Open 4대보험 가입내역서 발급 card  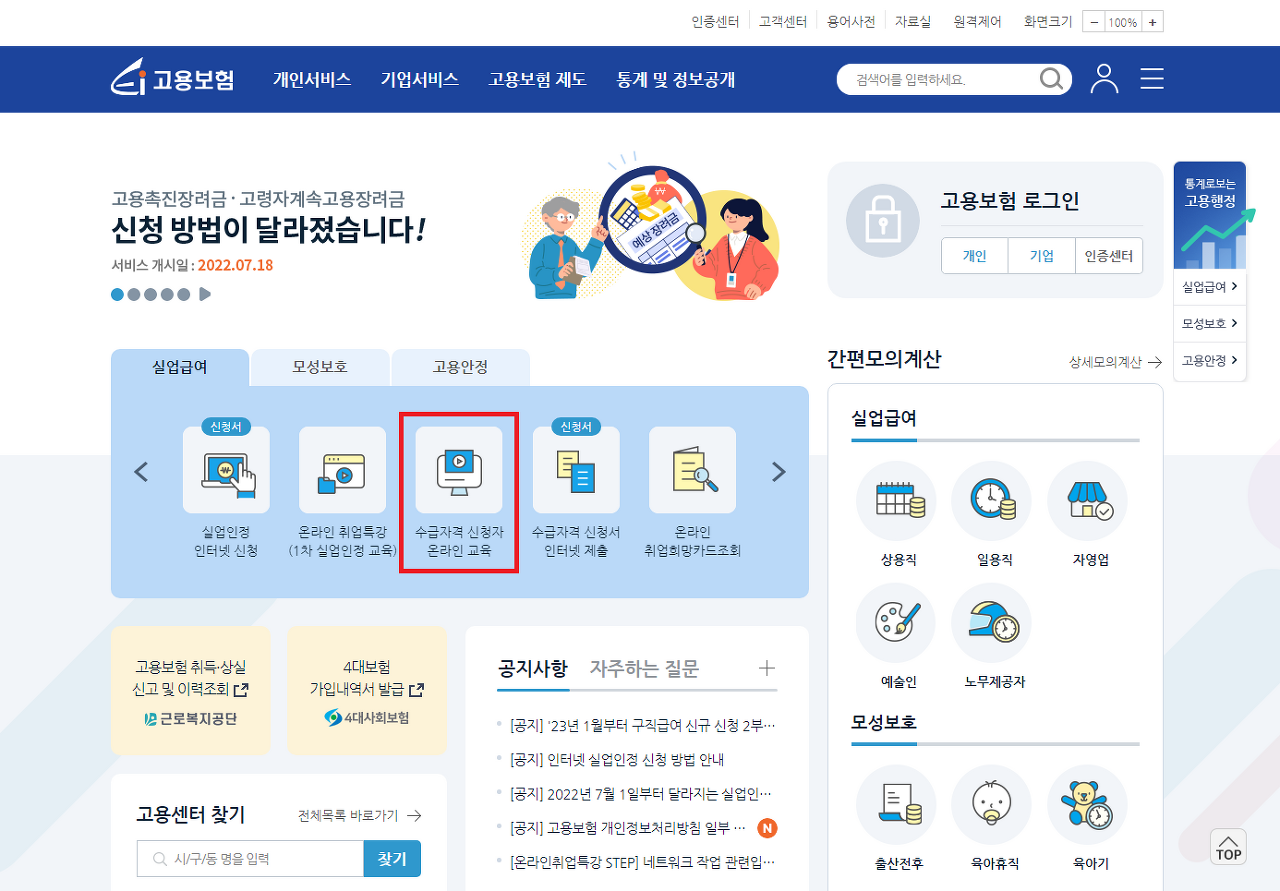click(x=367, y=690)
